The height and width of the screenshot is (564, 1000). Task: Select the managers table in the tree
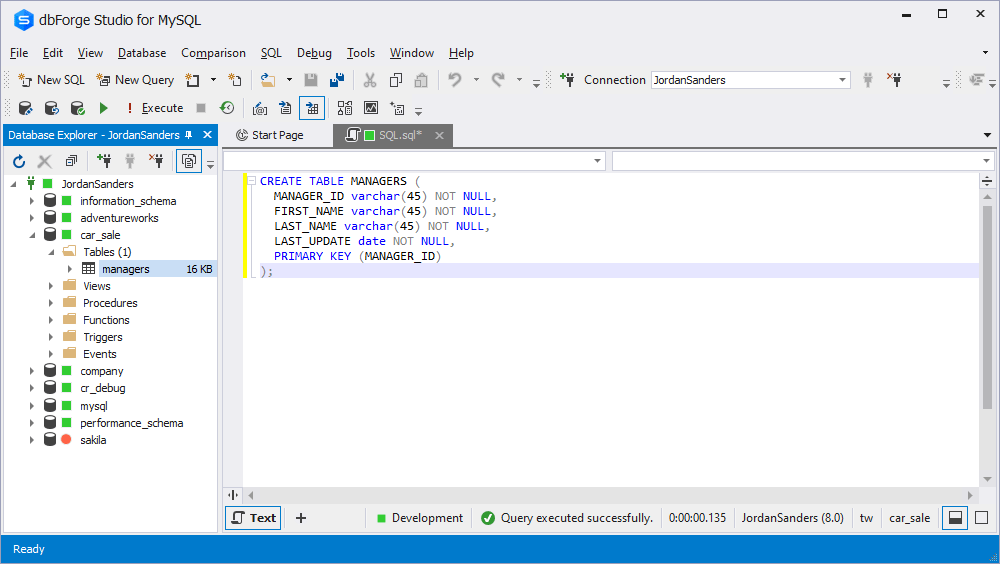(x=126, y=269)
